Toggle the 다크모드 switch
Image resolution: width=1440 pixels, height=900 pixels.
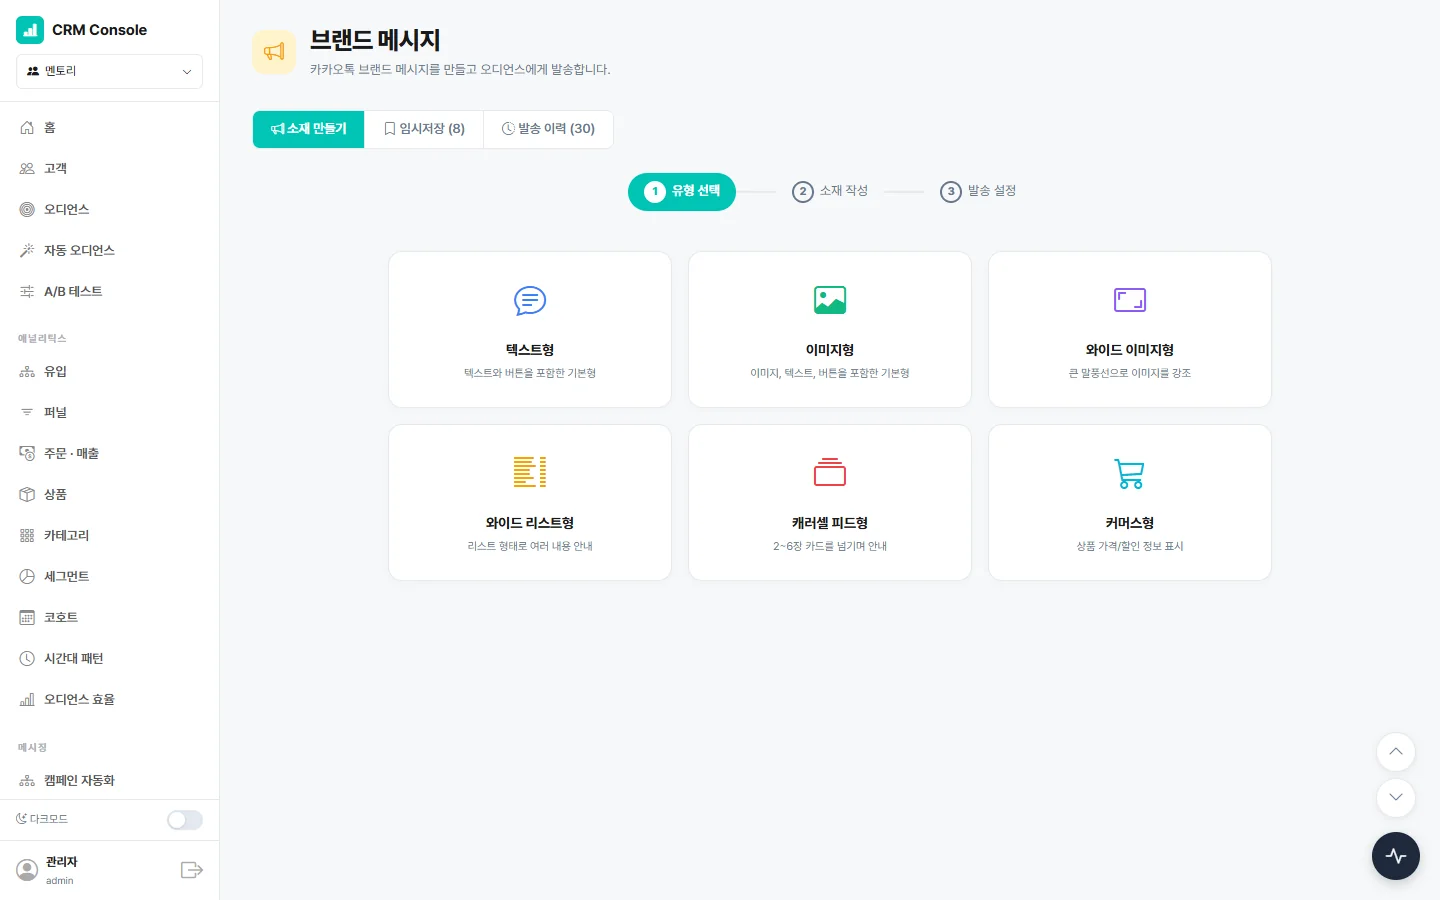[185, 820]
